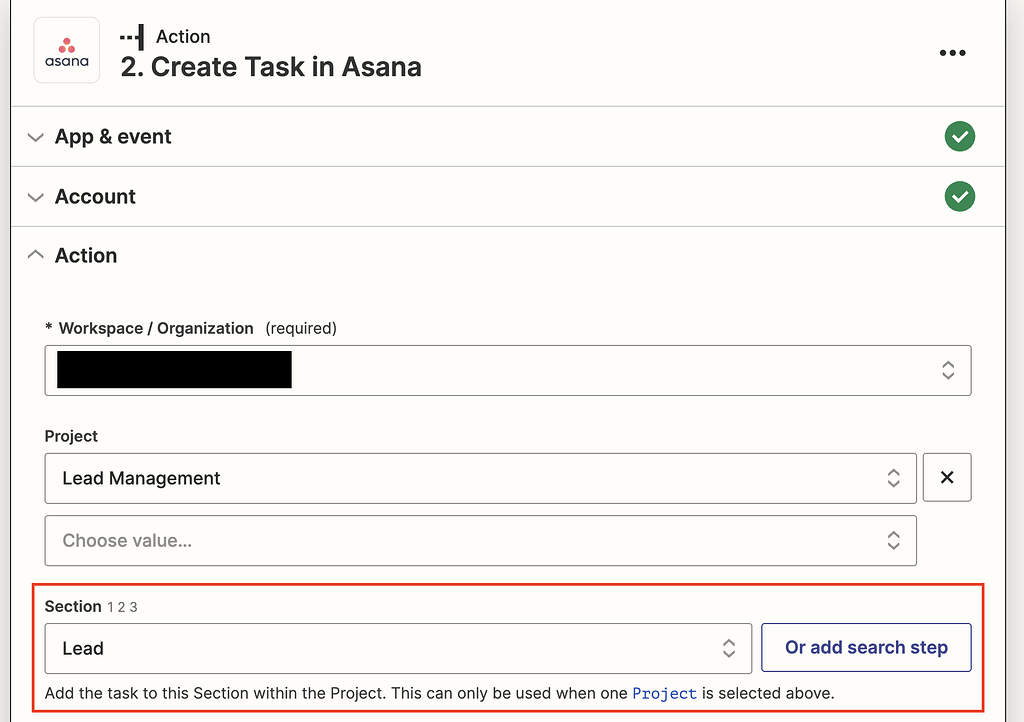Click the Asana app logo

[66, 51]
